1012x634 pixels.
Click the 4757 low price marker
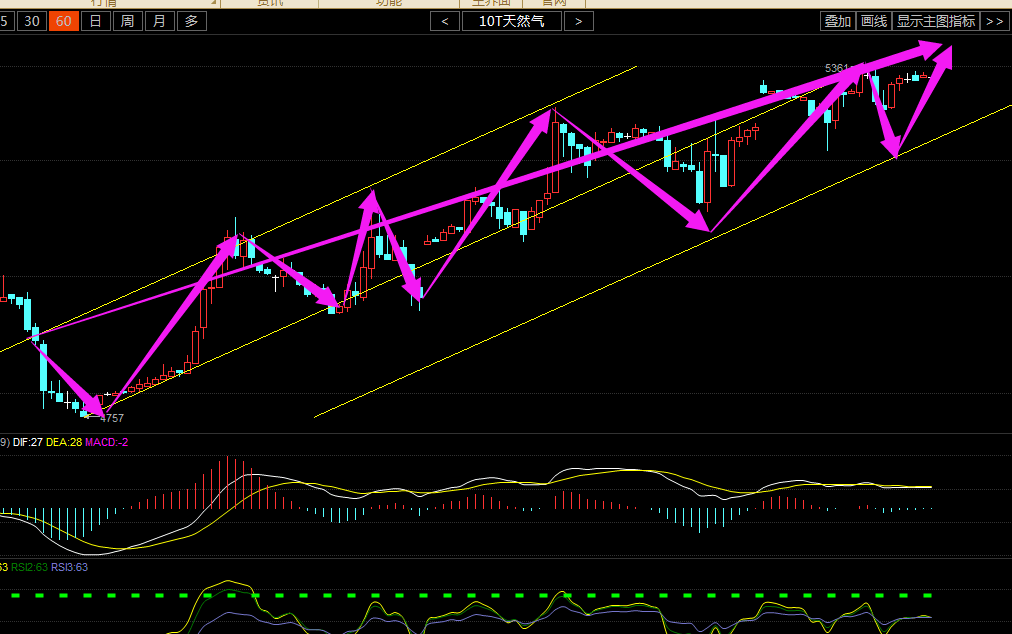tap(112, 418)
